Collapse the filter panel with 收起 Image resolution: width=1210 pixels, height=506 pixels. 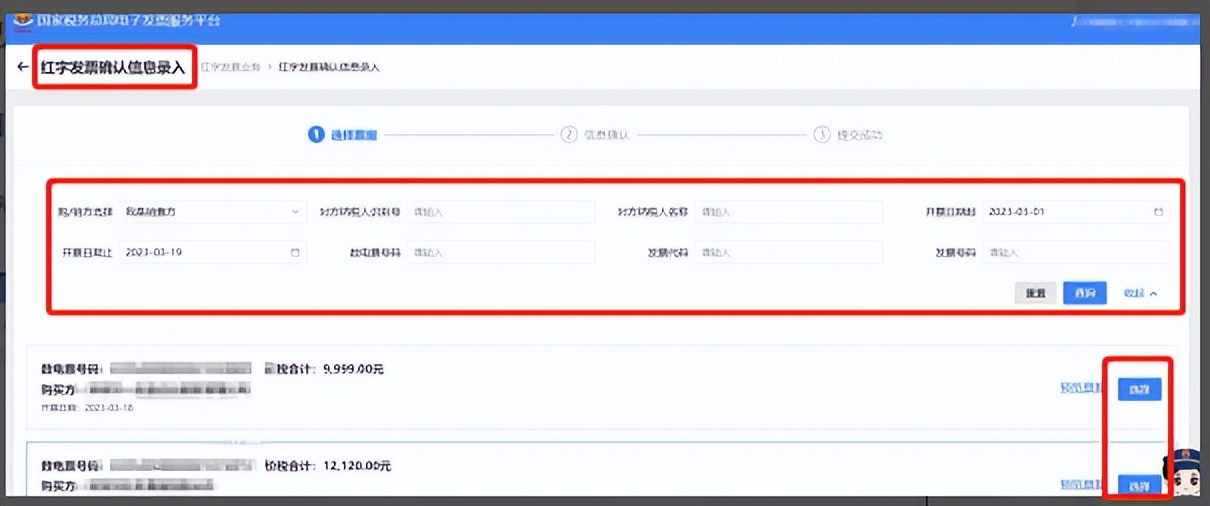tap(1140, 293)
